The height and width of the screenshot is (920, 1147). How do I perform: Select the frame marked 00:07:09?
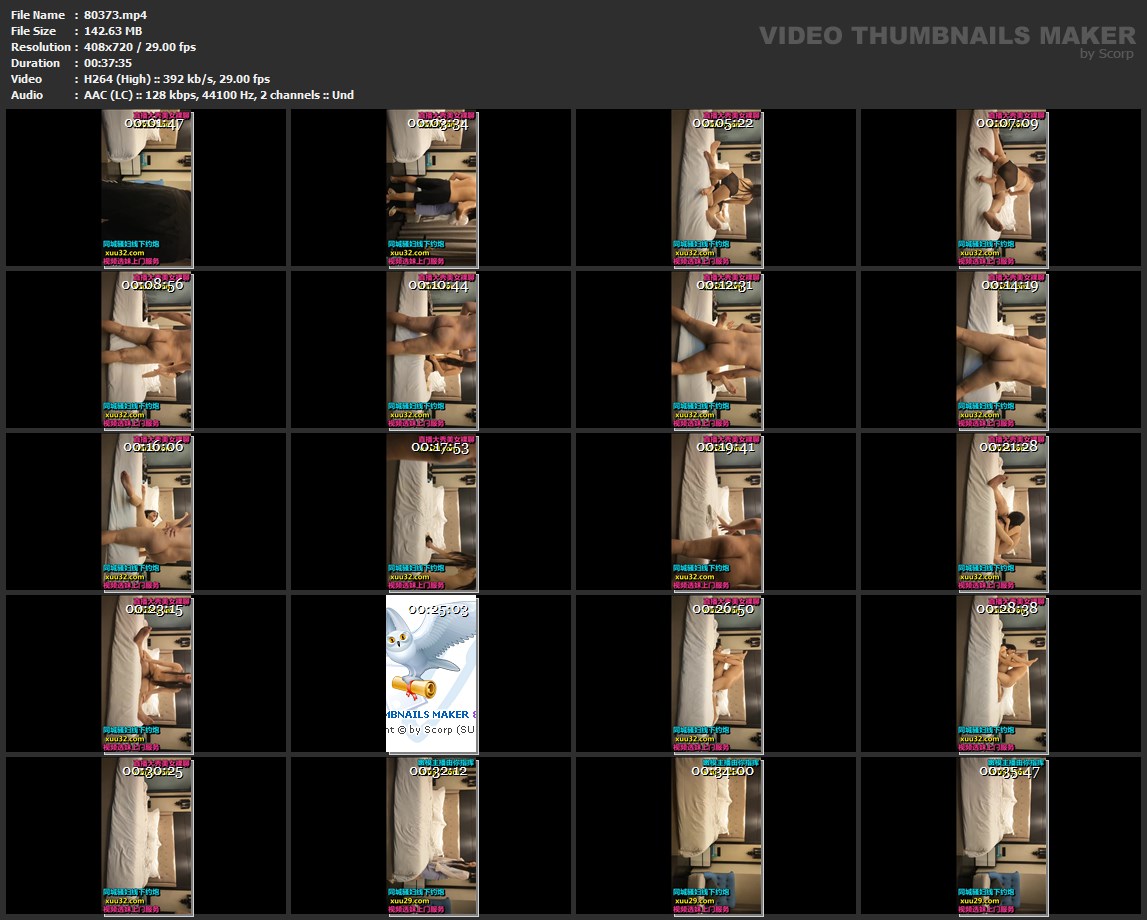(x=1001, y=189)
